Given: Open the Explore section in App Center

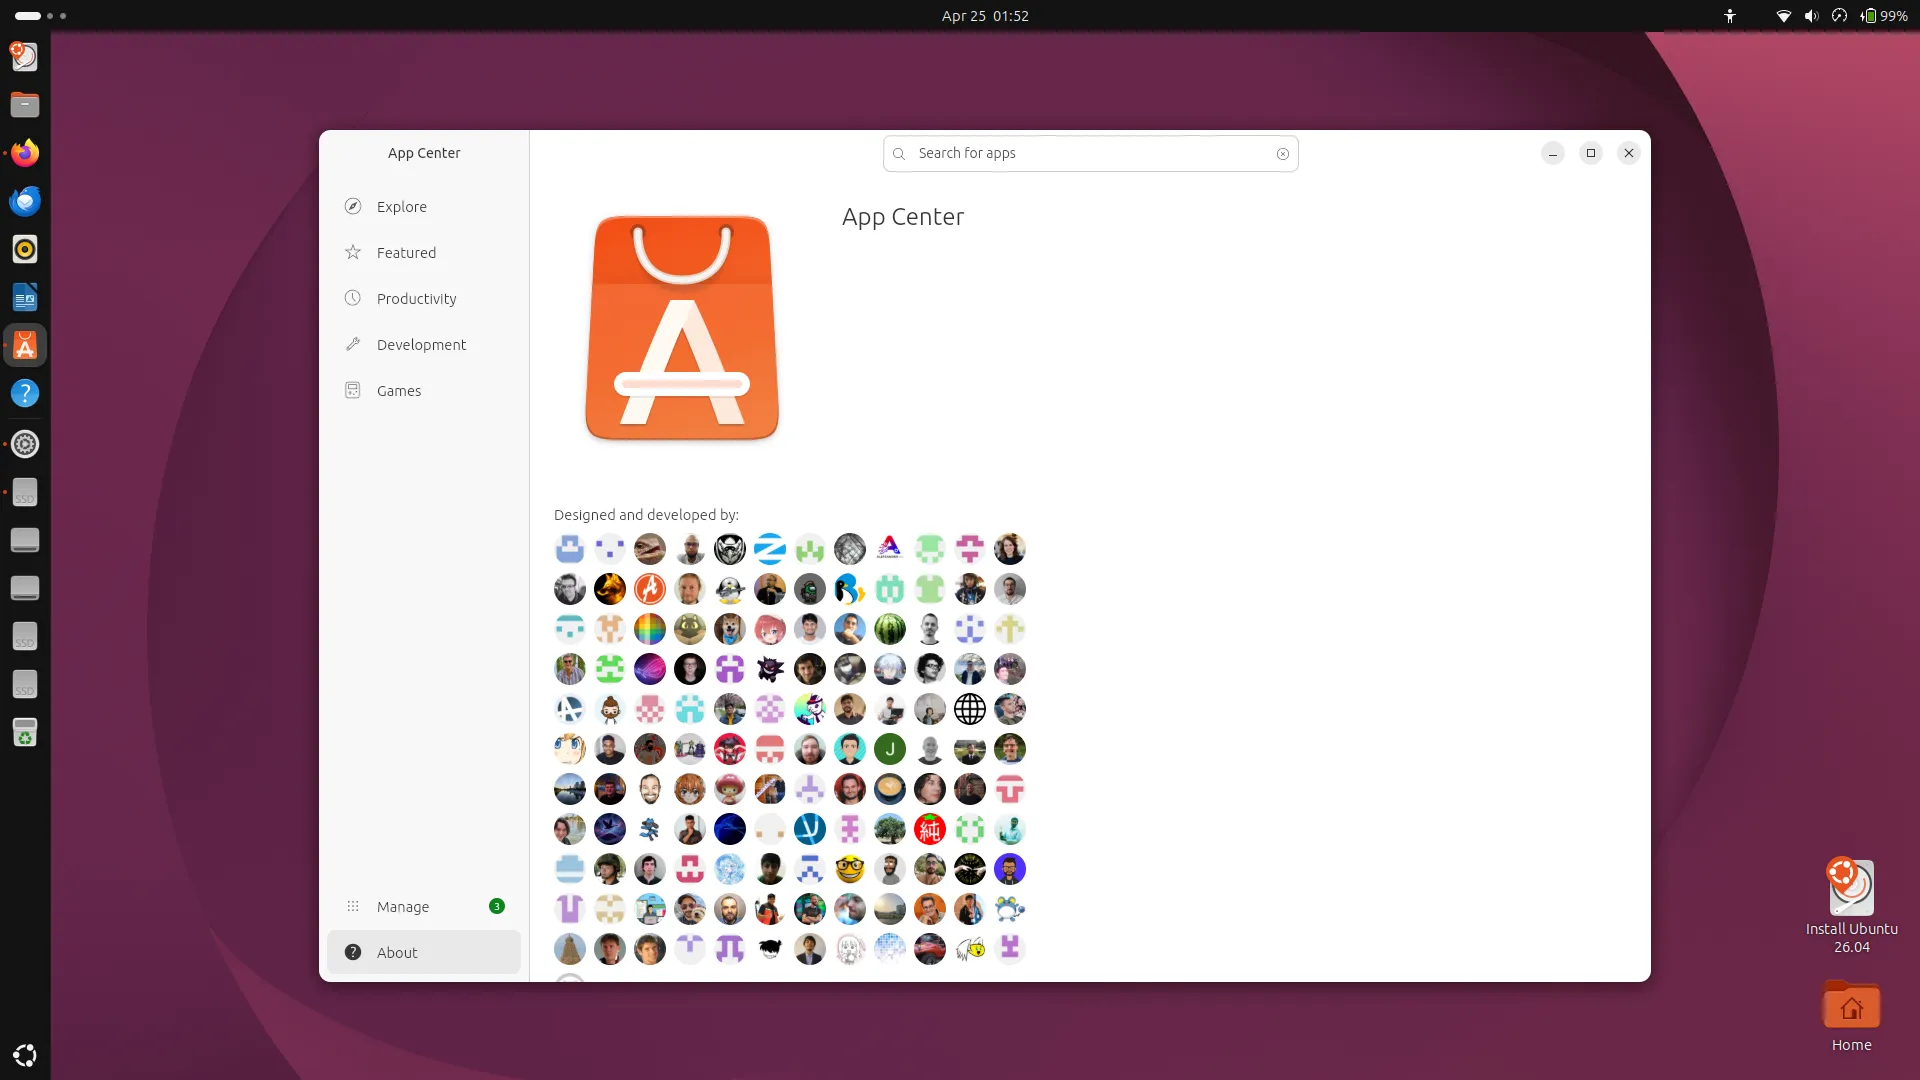Looking at the screenshot, I should [400, 206].
